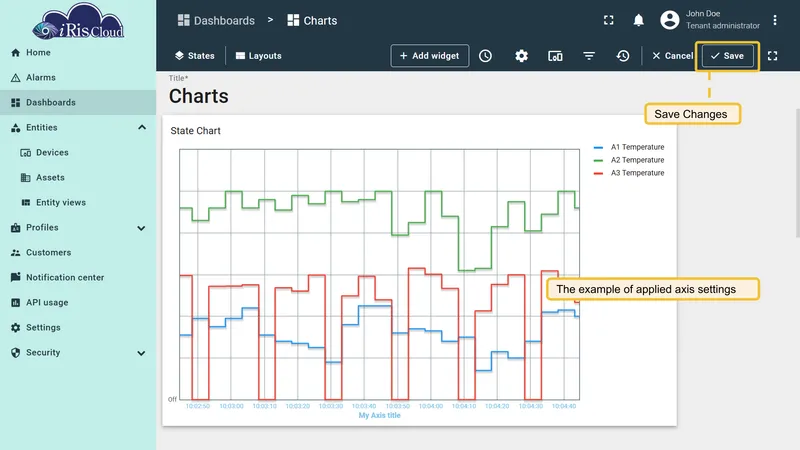Expand the Profiles section chevron
The width and height of the screenshot is (800, 450).
pos(141,228)
